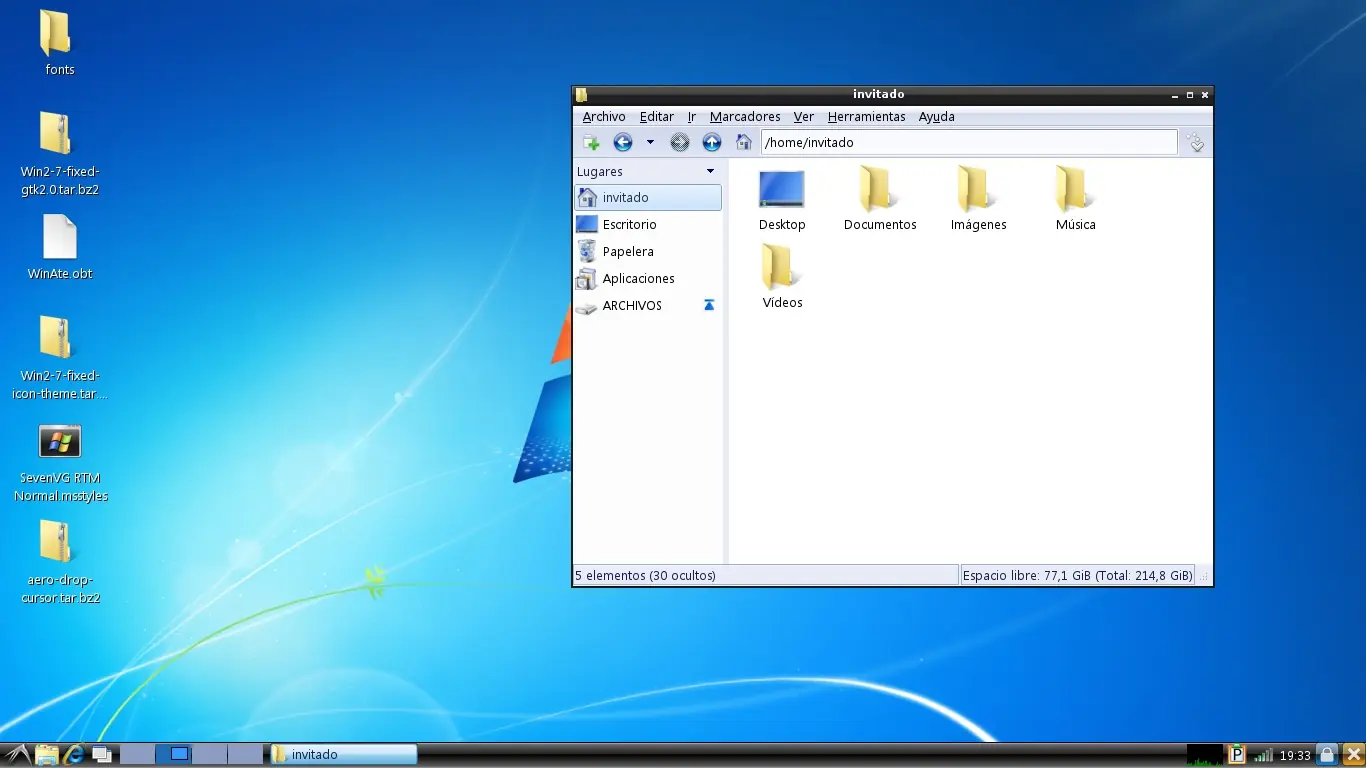Click the invitado taskbar window button

pos(343,755)
